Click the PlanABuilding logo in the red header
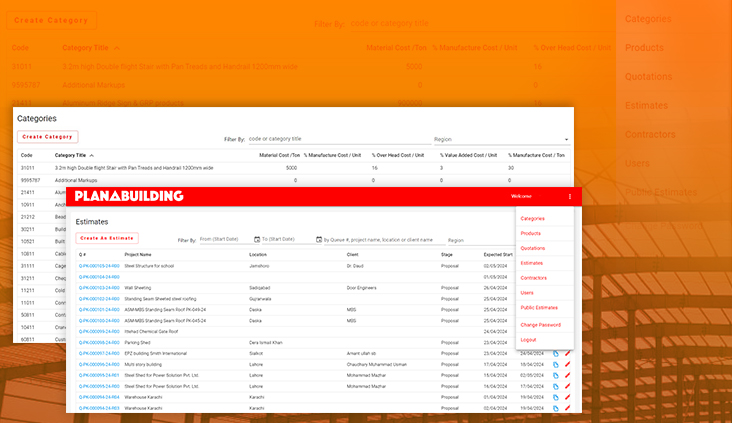Viewport: 732px width, 423px height. [129, 196]
